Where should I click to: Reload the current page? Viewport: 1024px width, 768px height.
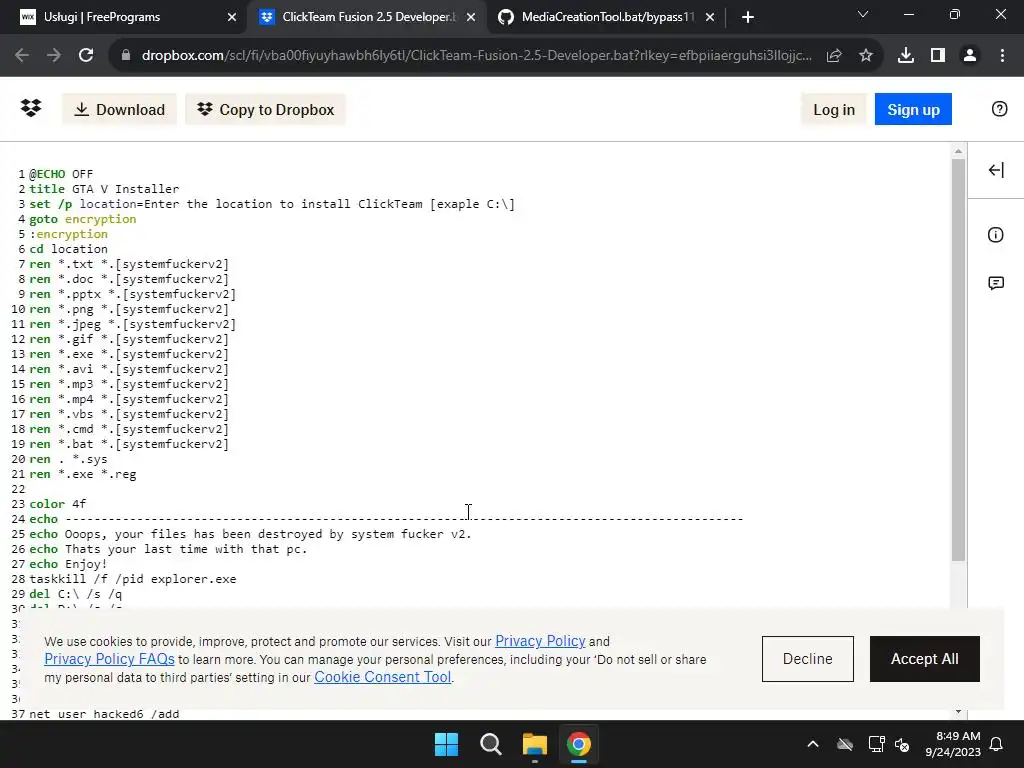point(86,56)
